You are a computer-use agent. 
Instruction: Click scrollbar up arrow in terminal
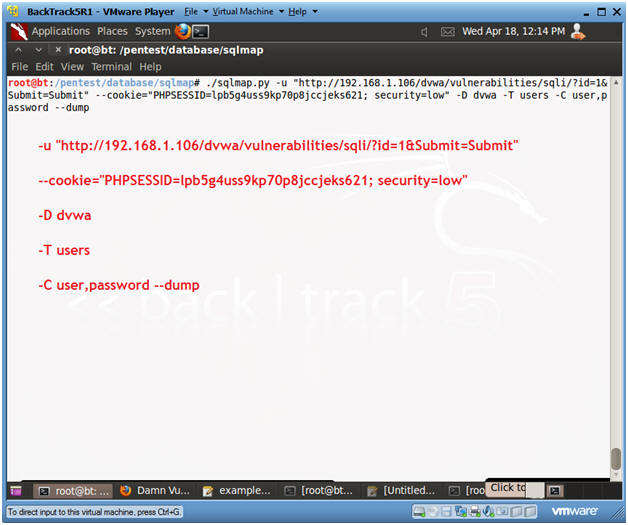pyautogui.click(x=616, y=82)
